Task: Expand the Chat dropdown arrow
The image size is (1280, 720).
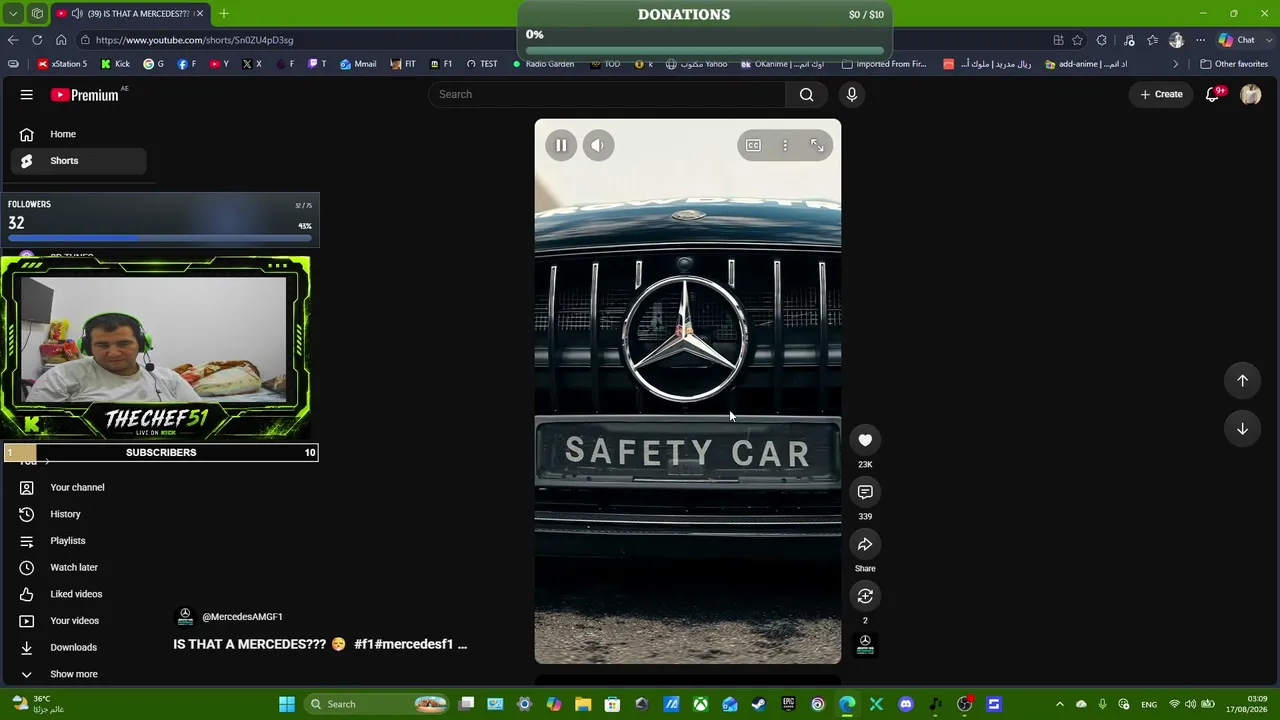Action: click(x=1267, y=40)
